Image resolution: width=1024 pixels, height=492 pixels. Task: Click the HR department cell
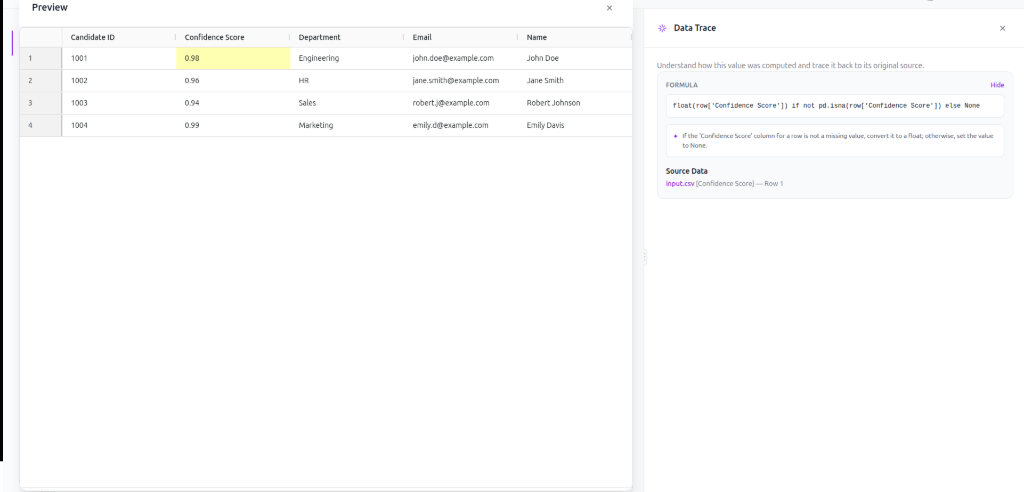(347, 80)
